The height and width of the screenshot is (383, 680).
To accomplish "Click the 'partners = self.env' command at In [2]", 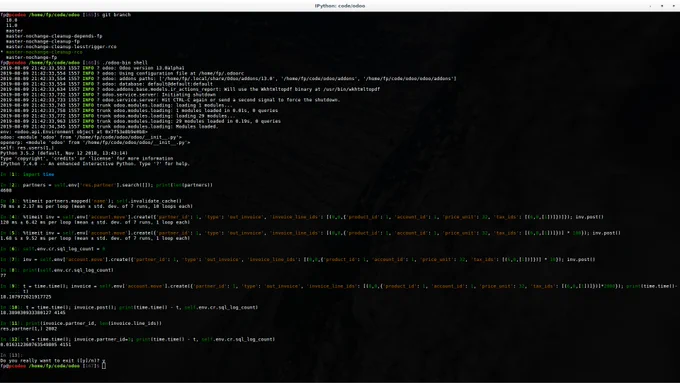I will coord(118,185).
